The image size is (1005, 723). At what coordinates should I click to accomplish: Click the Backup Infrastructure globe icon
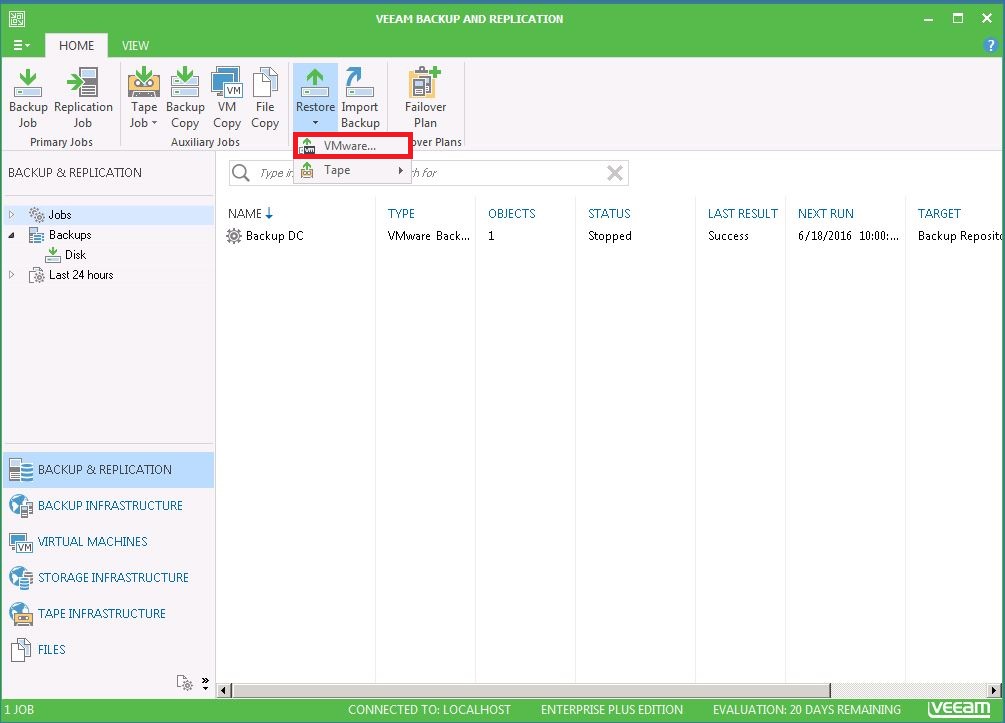tap(21, 506)
